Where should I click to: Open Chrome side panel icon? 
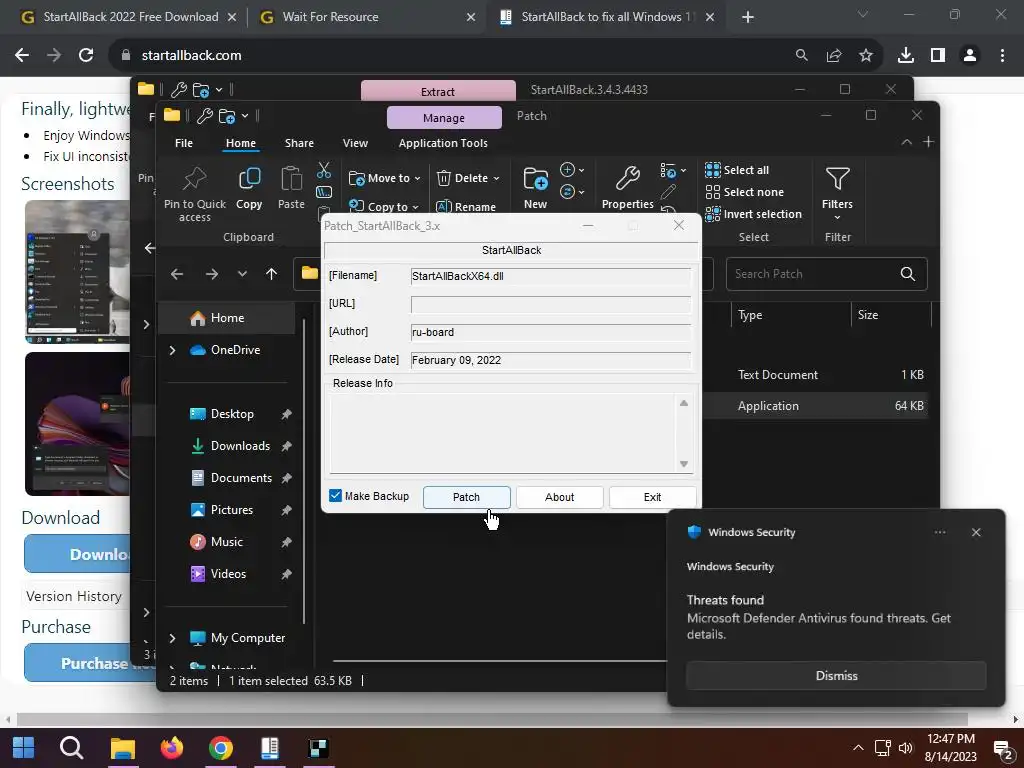click(x=938, y=56)
